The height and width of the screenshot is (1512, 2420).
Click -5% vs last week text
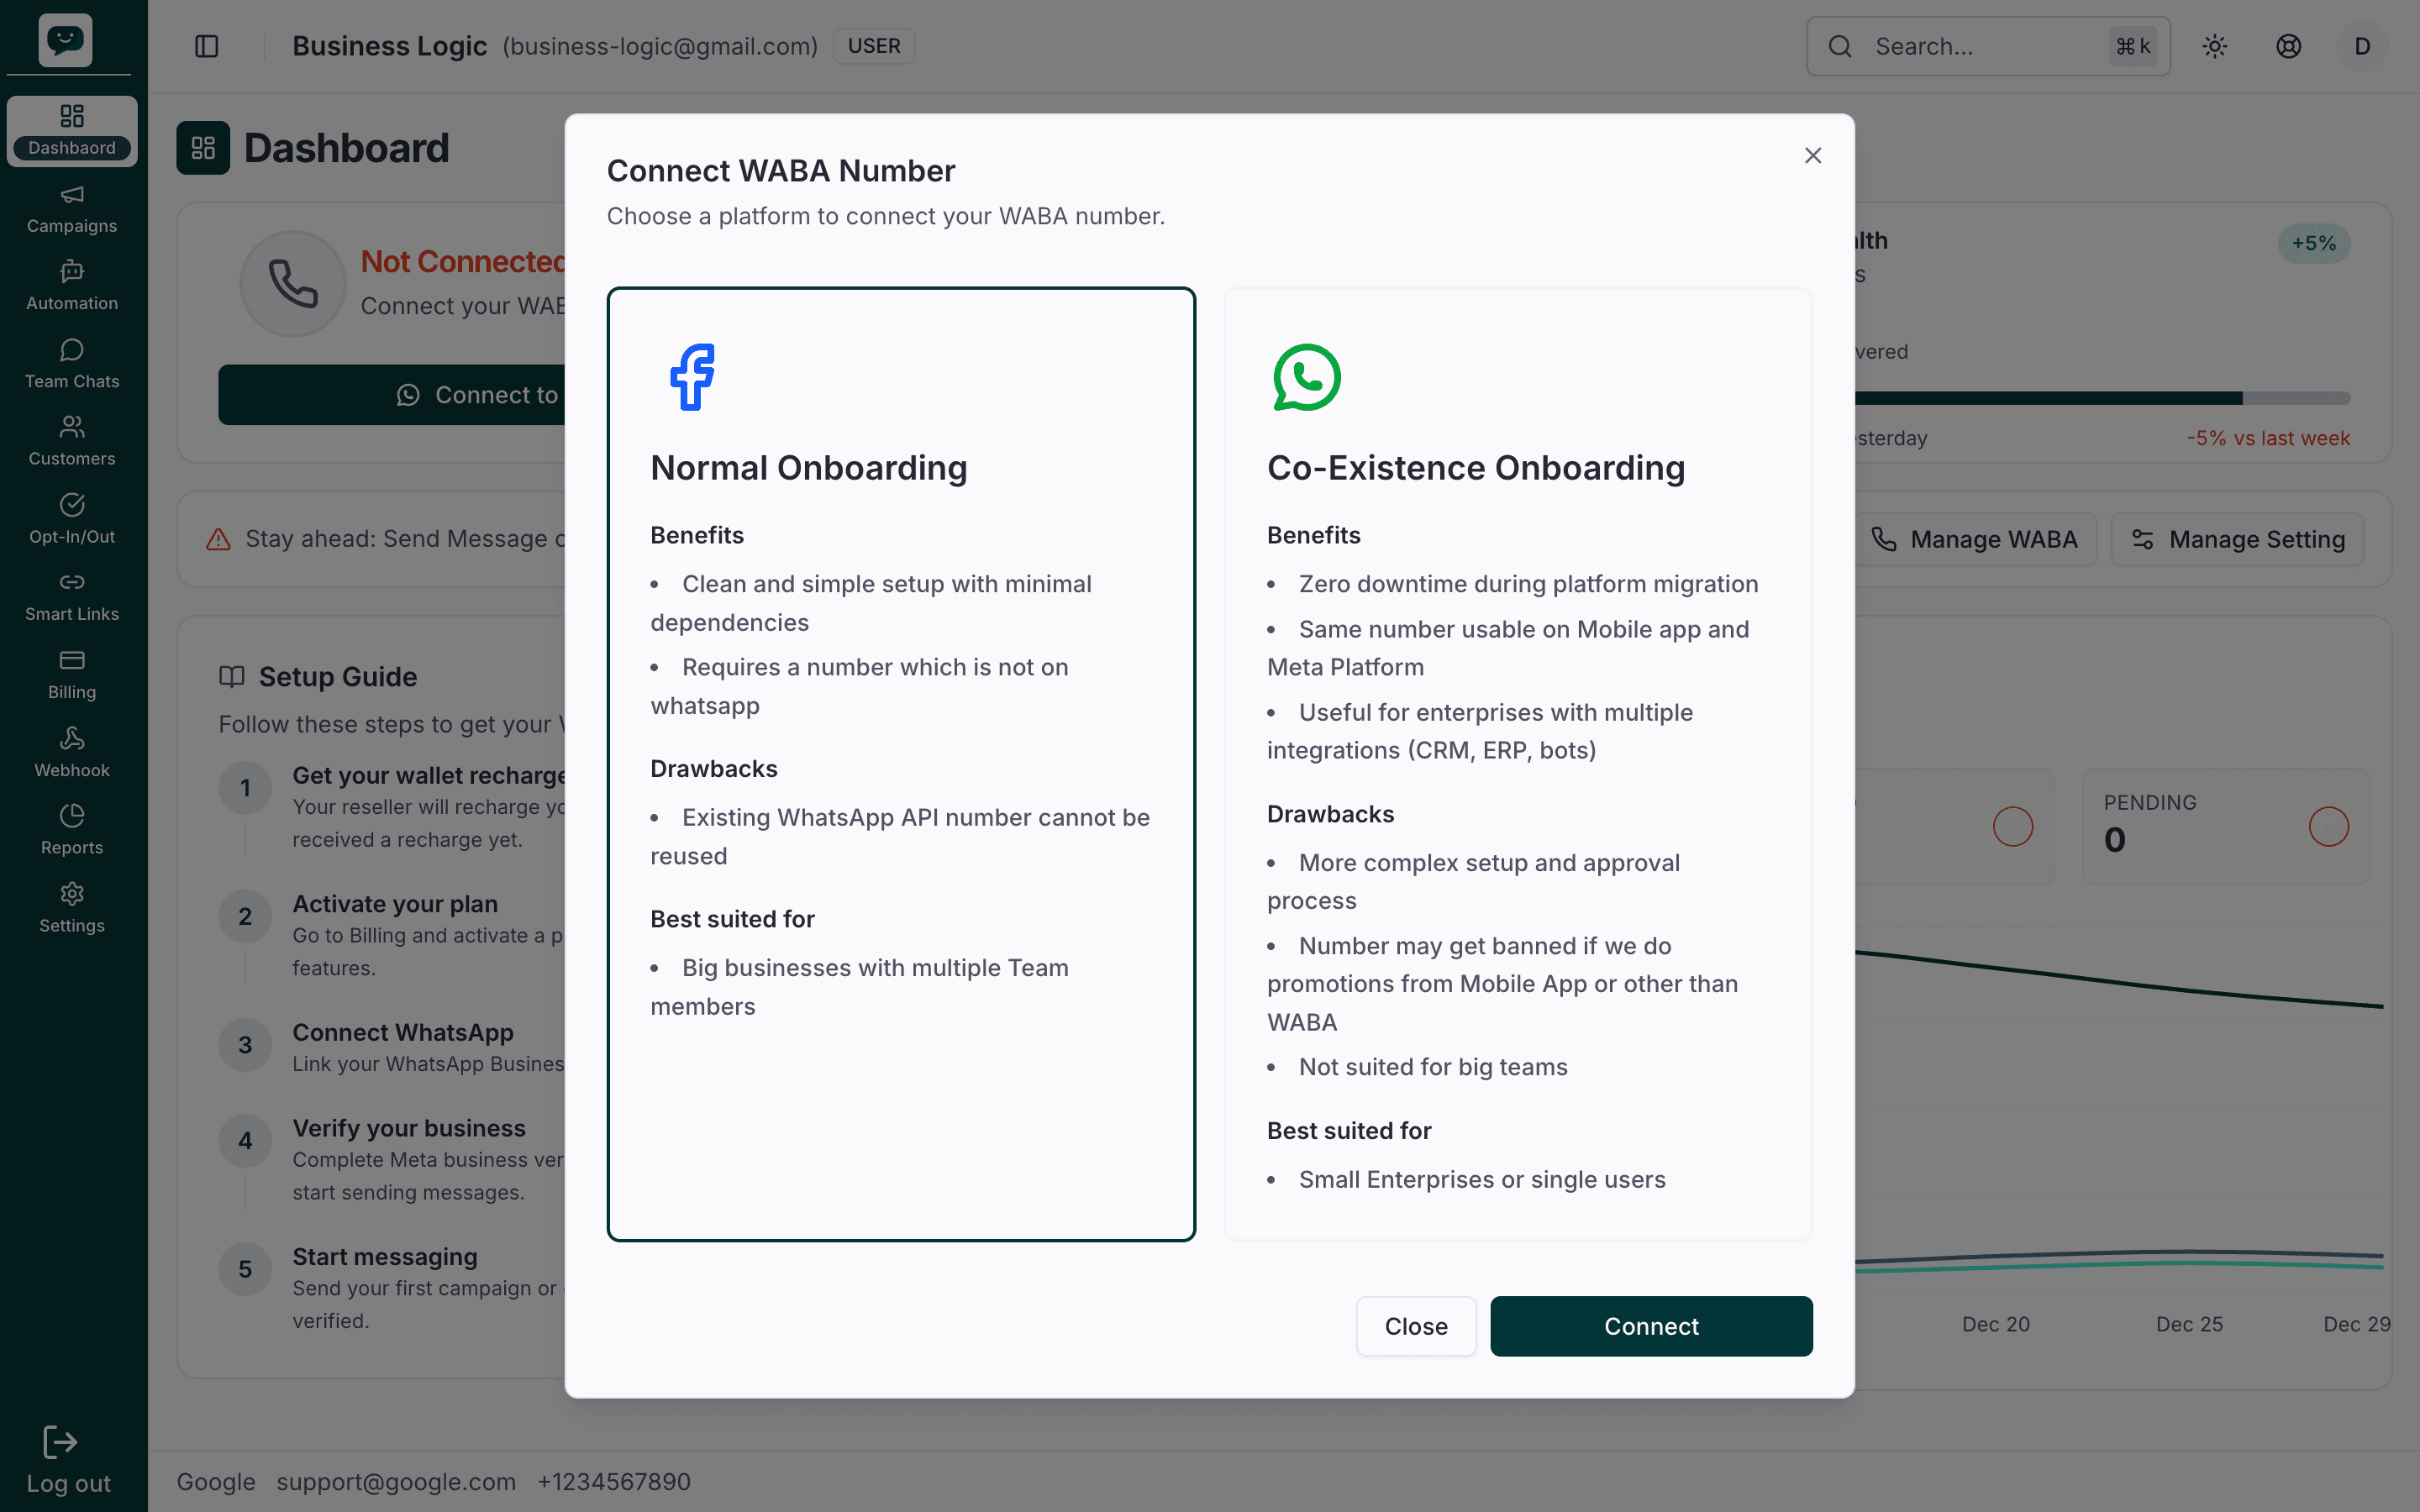point(2268,438)
